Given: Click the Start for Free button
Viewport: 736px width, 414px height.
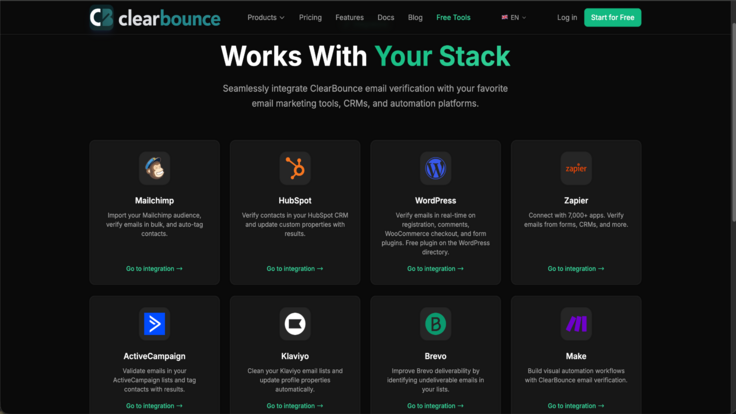Looking at the screenshot, I should pos(613,17).
